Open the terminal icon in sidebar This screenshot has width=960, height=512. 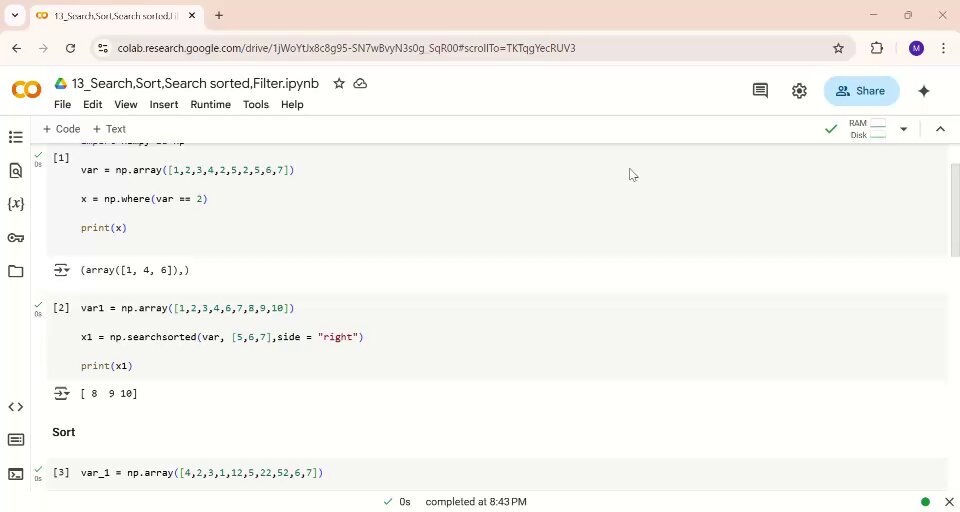(16, 474)
